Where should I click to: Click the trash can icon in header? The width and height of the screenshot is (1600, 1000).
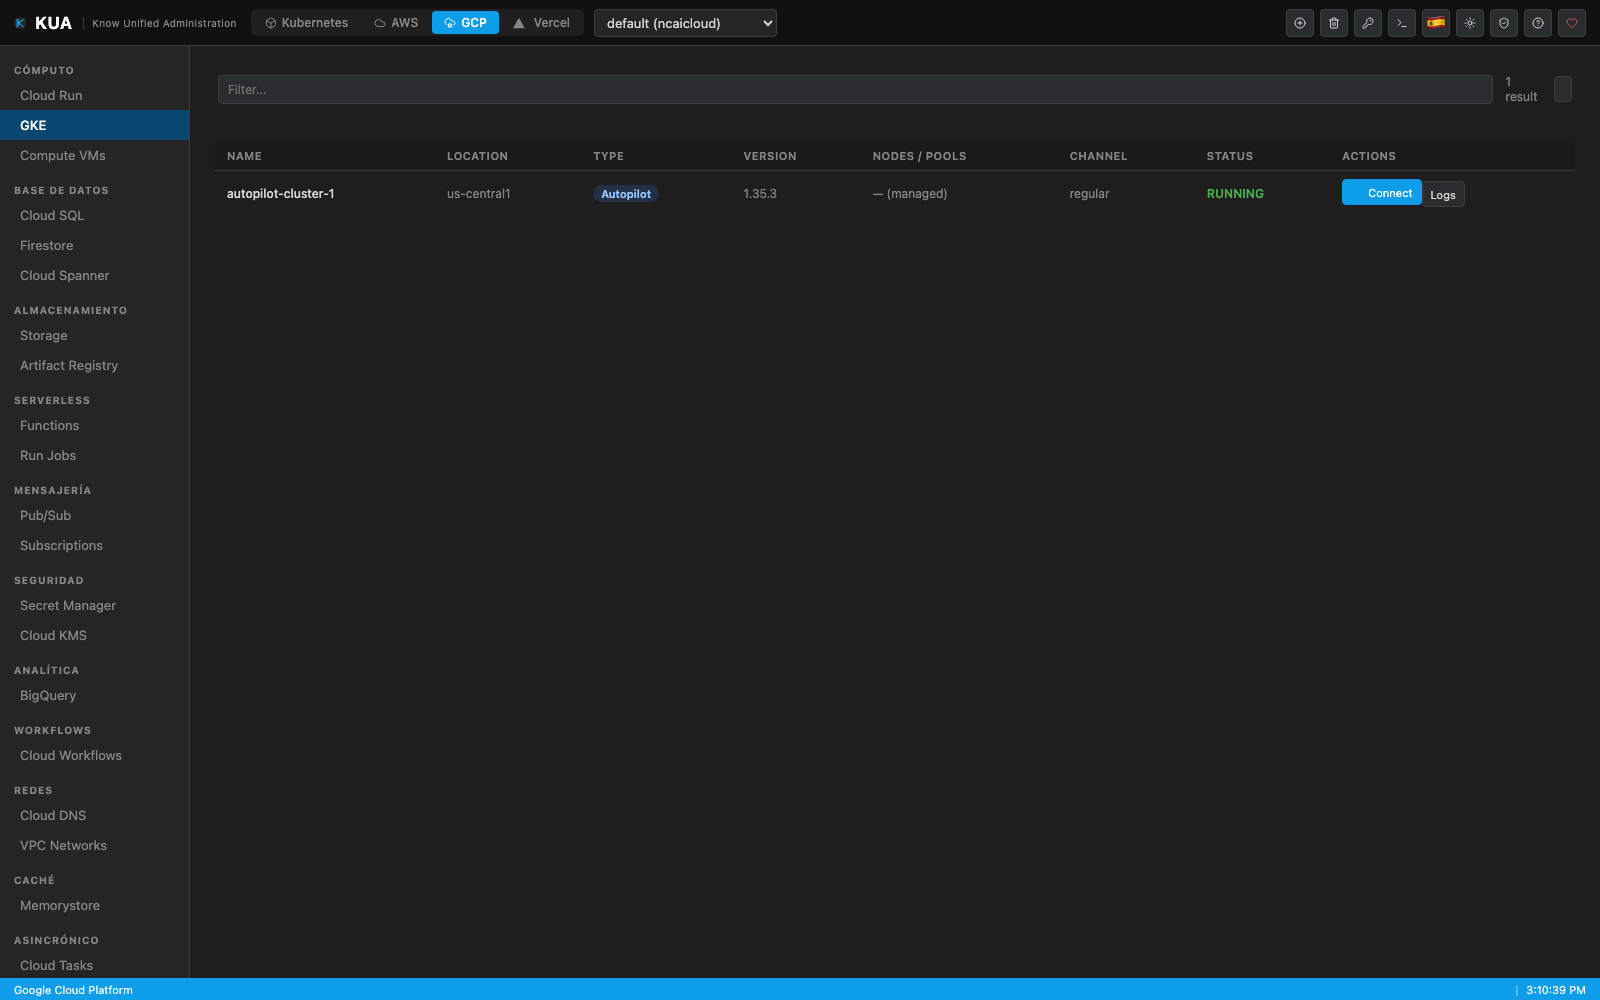click(x=1334, y=23)
